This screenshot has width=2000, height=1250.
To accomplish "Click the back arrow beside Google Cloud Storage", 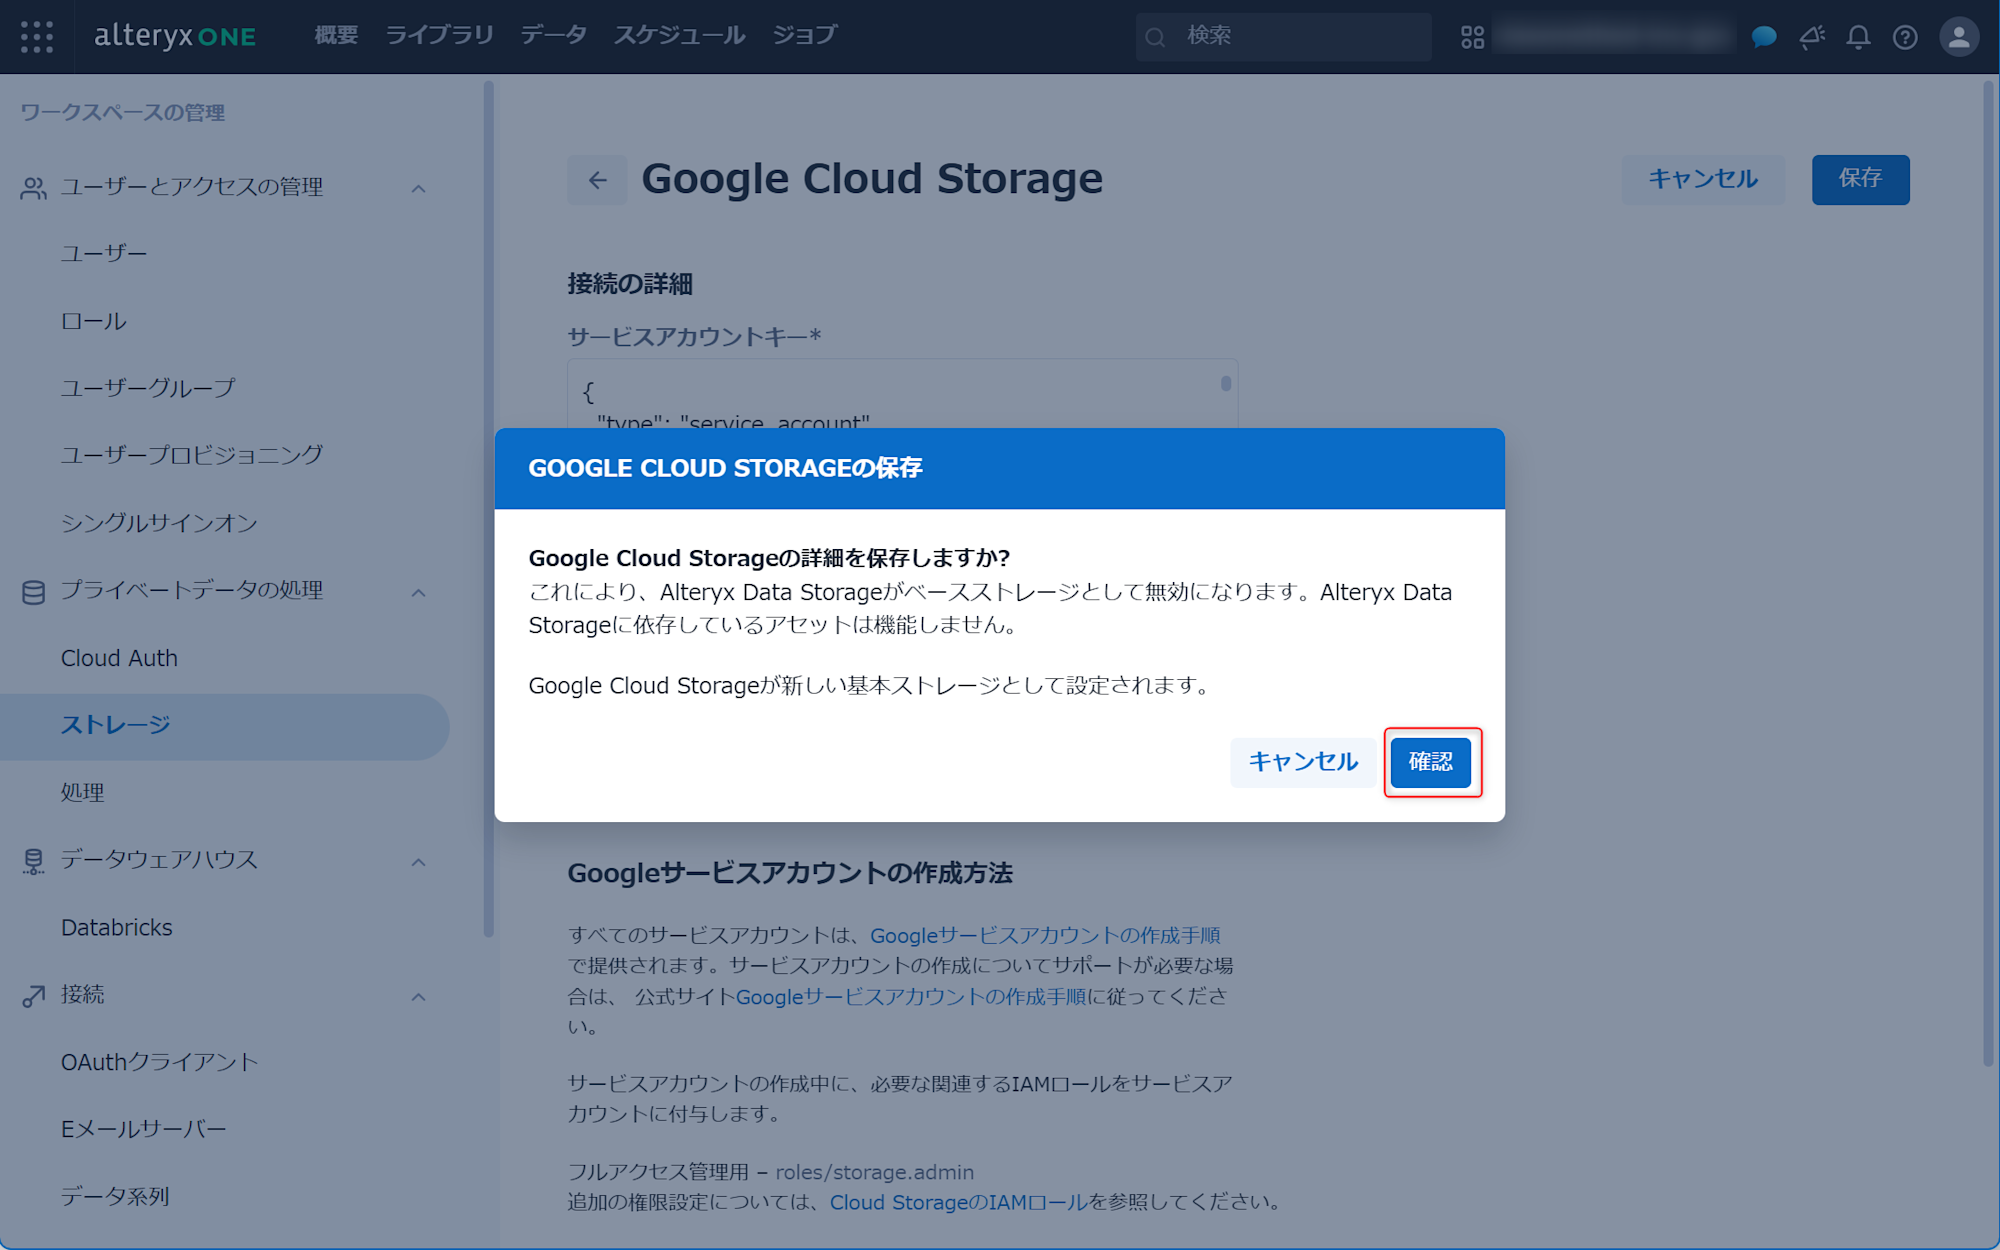I will [x=597, y=180].
